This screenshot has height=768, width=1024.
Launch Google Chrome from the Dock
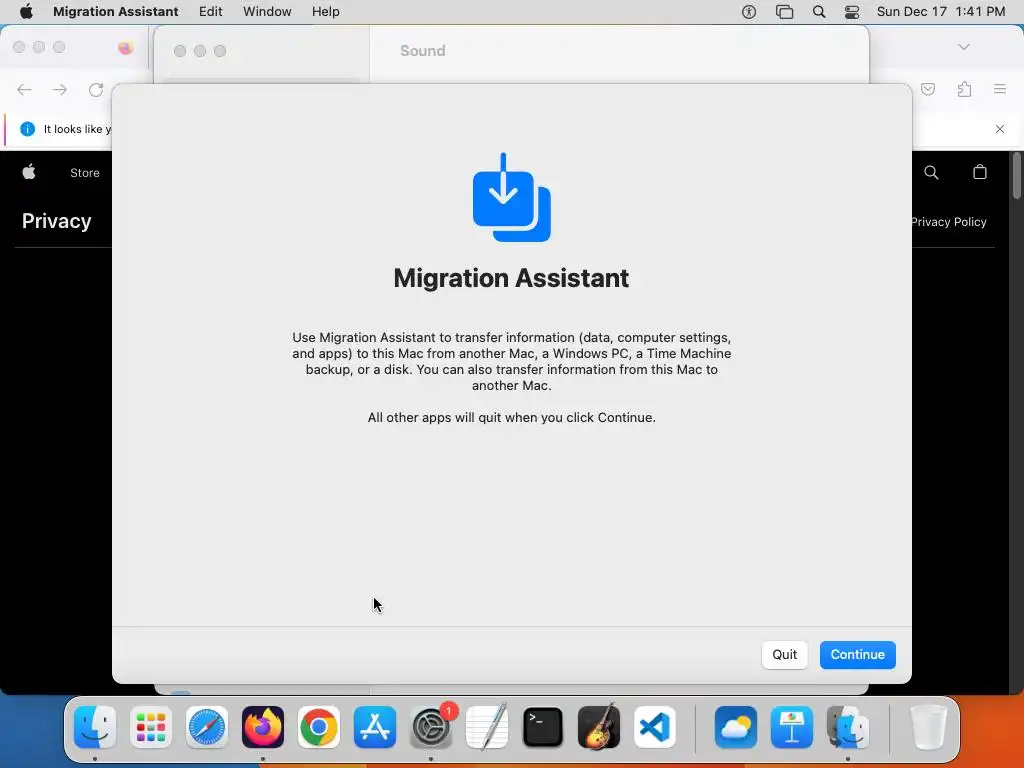[x=319, y=727]
